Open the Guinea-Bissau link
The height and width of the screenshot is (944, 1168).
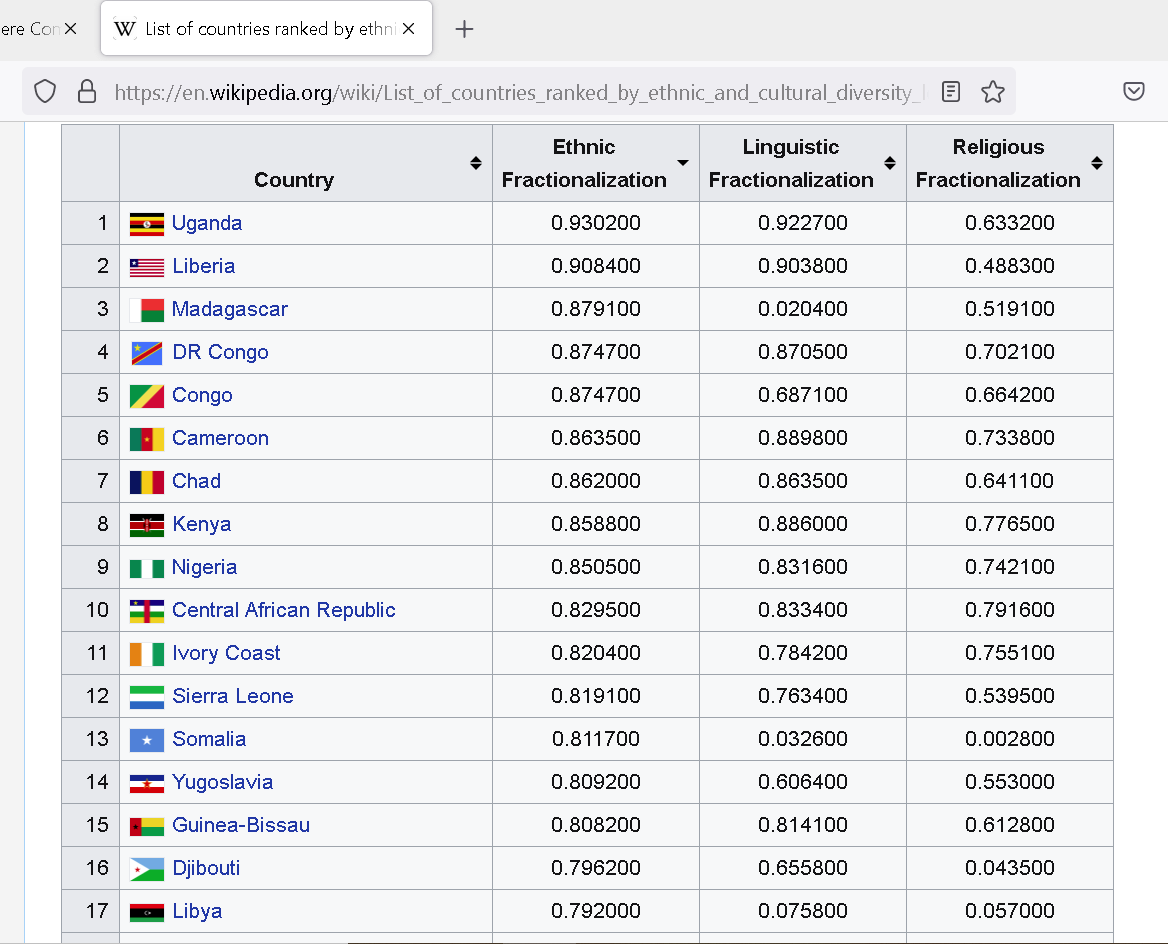tap(241, 826)
